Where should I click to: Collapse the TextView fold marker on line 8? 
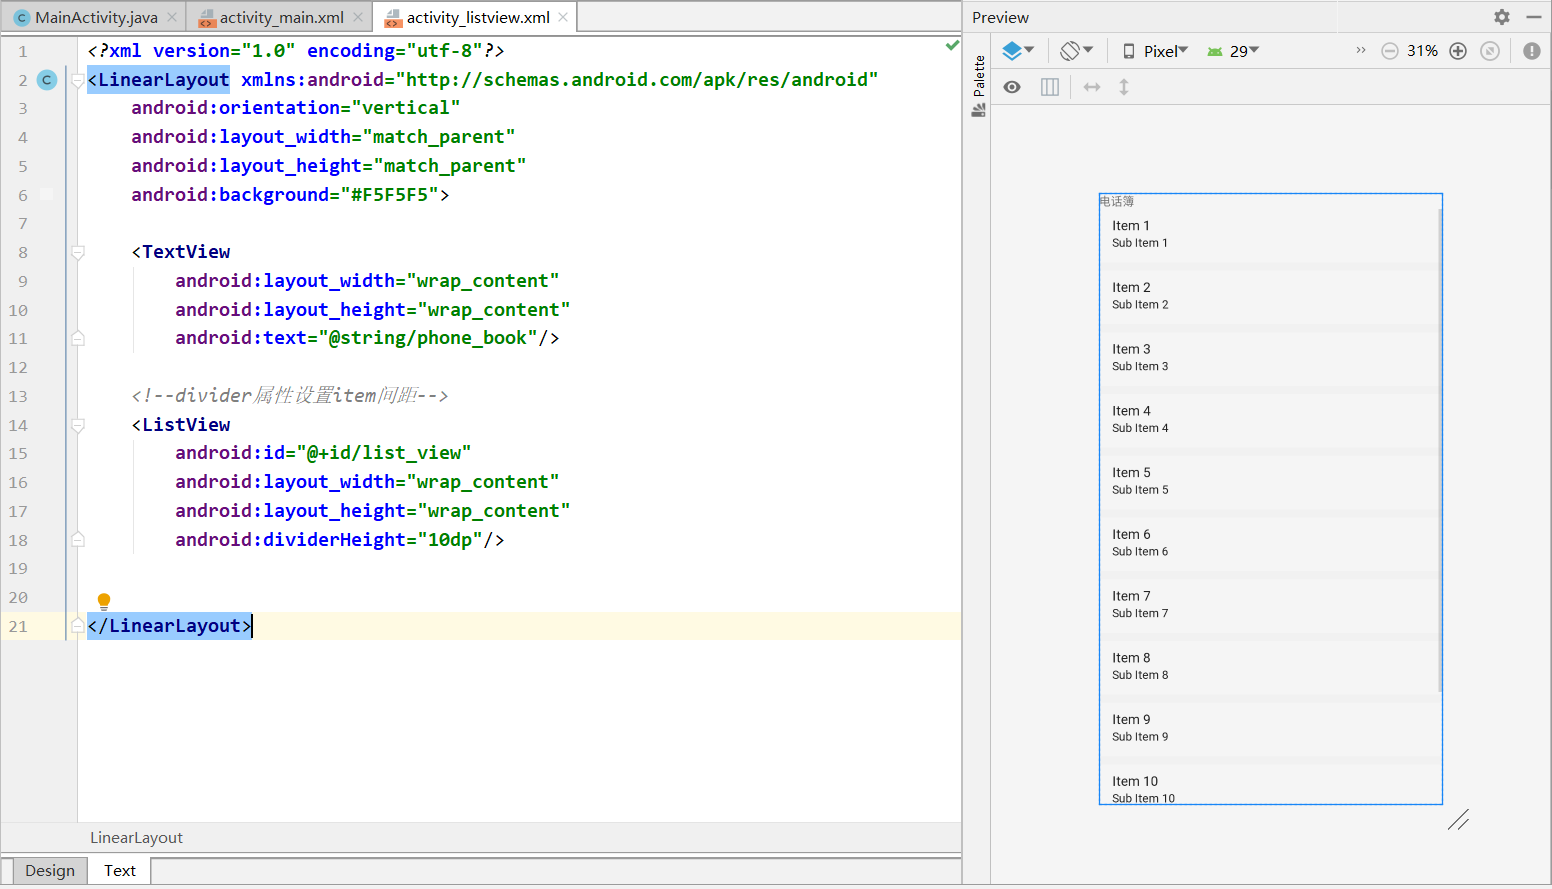coord(78,252)
